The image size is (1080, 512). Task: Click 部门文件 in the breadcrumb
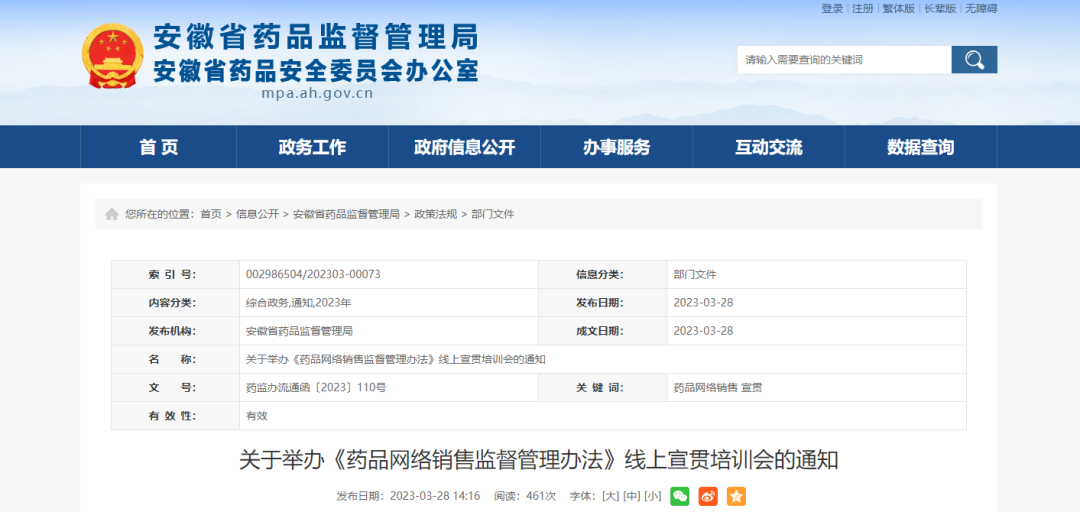(493, 214)
